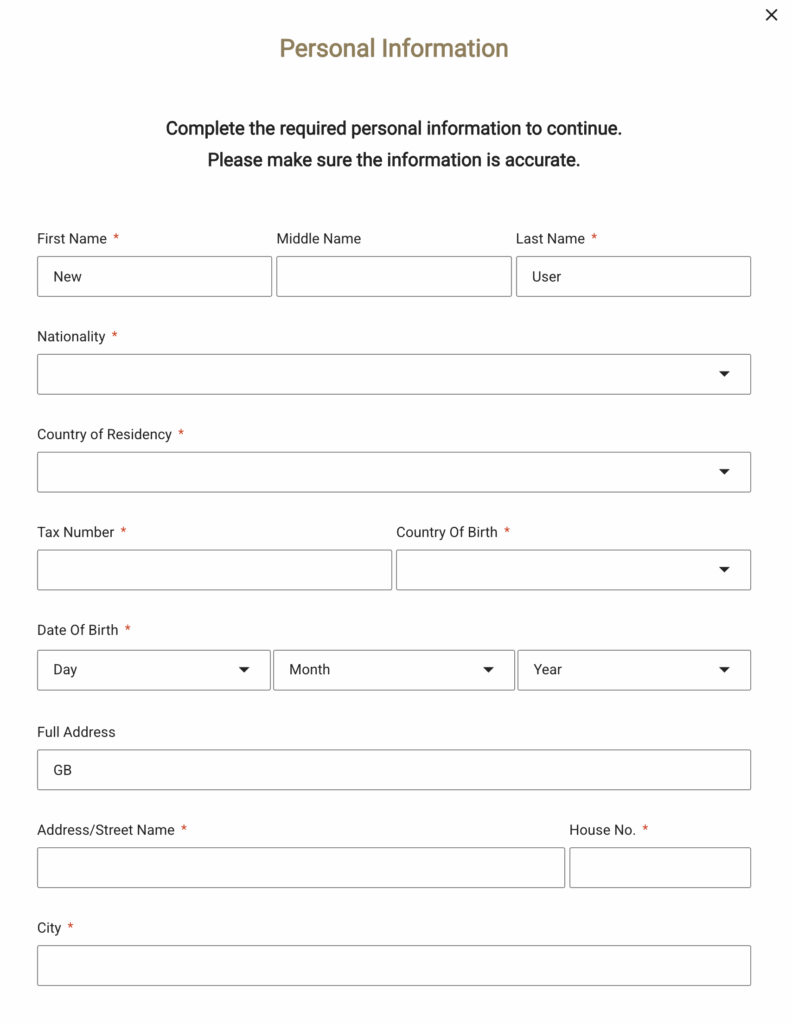Click the Country of Residency arrow icon
This screenshot has height=1024, width=792.
724,472
